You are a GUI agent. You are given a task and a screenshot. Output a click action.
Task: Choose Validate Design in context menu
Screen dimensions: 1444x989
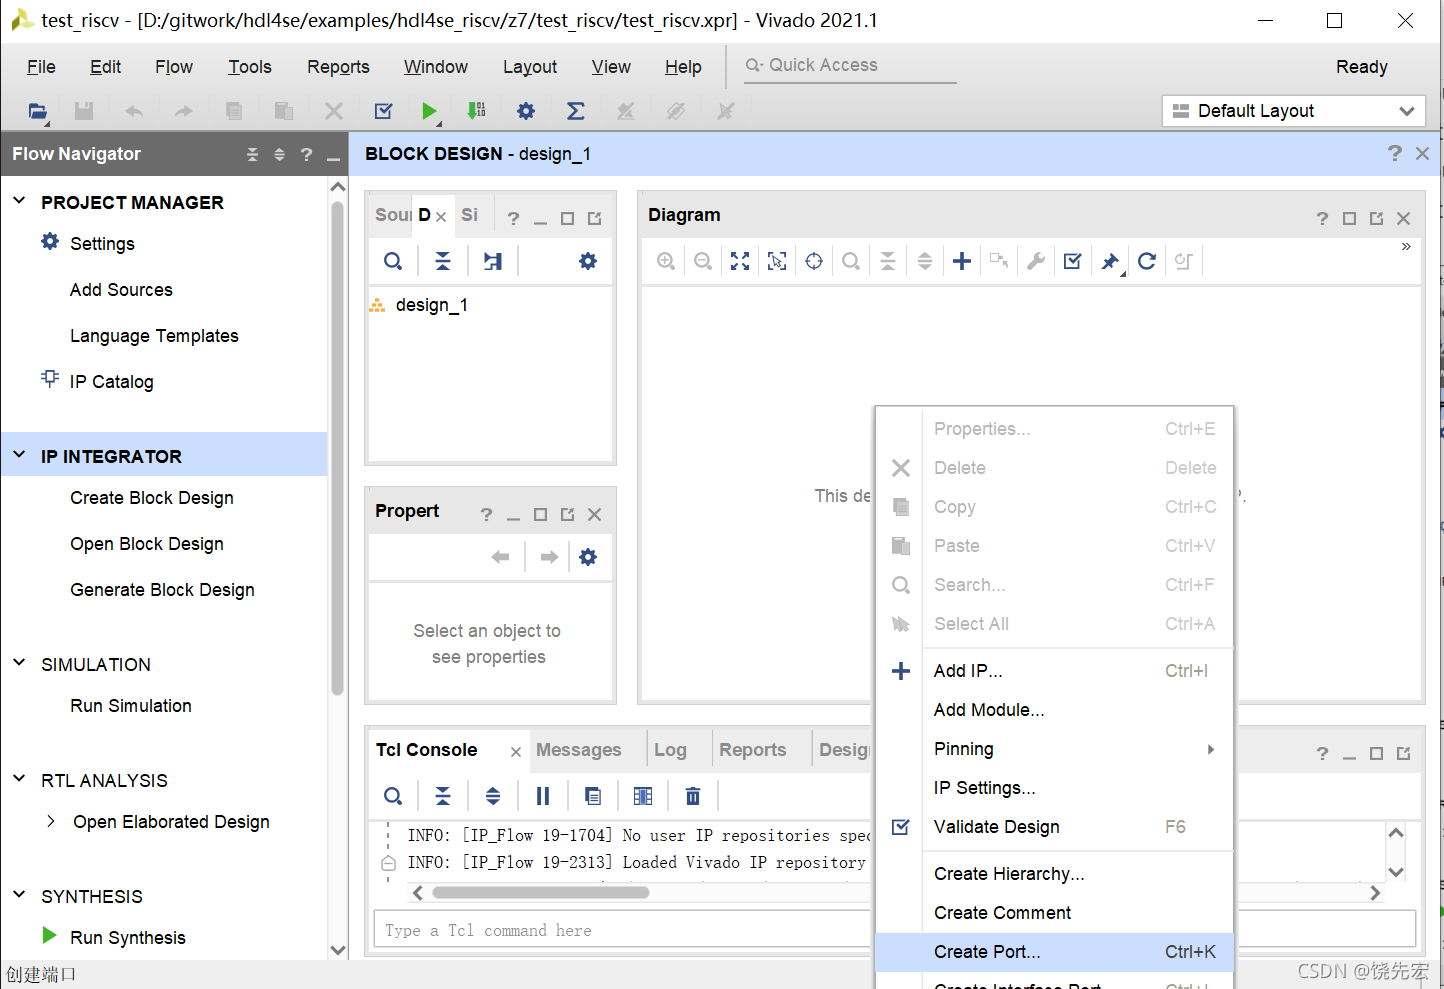[x=1054, y=827]
